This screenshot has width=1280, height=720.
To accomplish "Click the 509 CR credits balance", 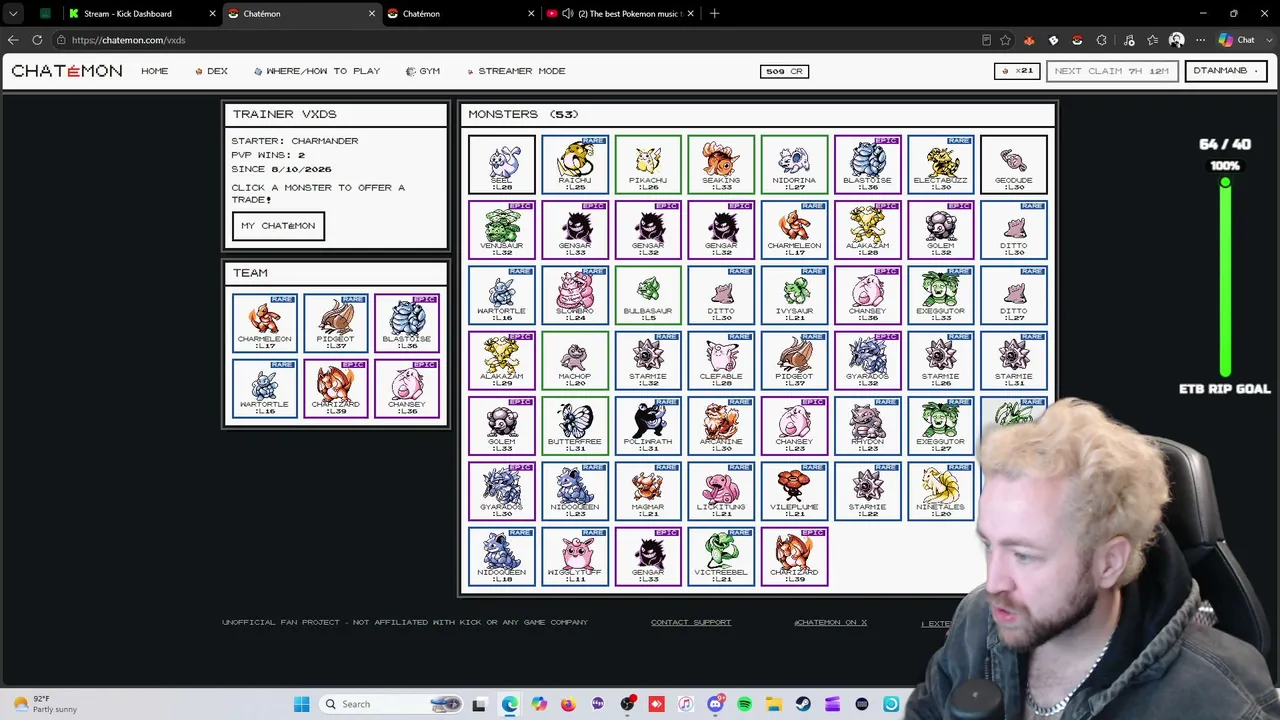I will (784, 71).
